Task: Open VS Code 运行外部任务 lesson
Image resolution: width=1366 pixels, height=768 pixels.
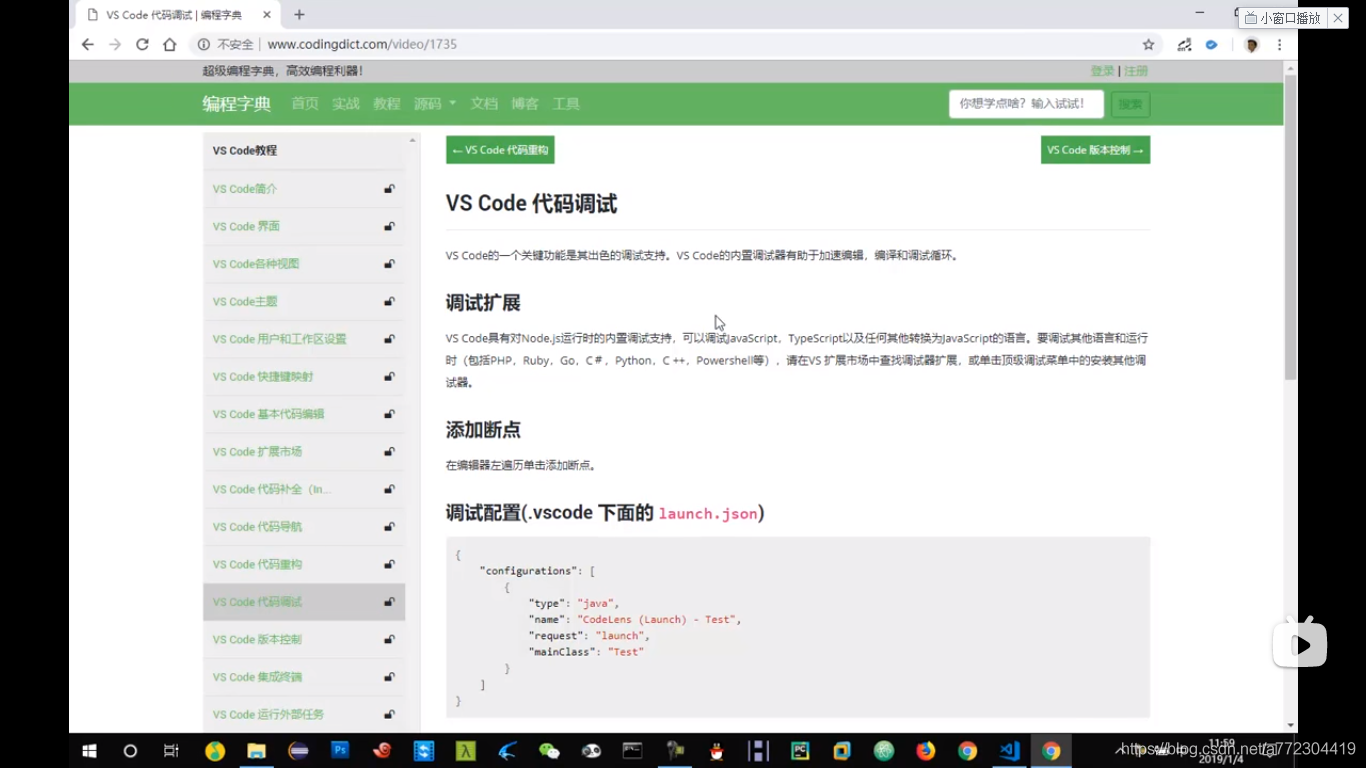Action: pyautogui.click(x=268, y=715)
